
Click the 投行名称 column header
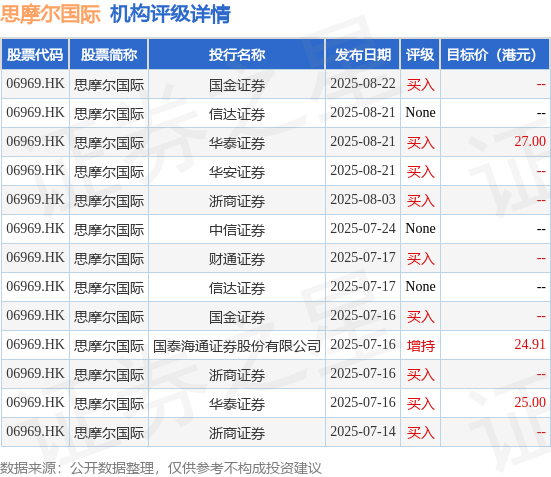point(237,54)
